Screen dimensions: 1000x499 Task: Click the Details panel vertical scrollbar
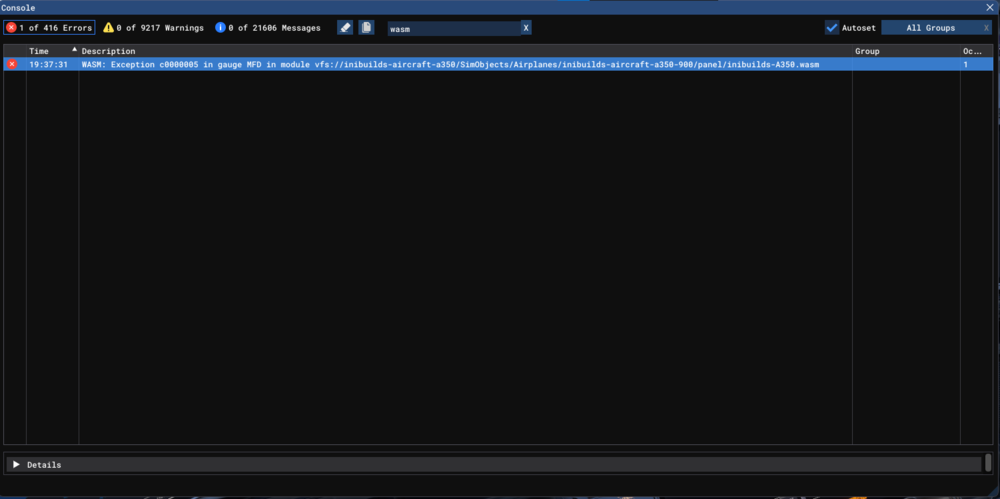click(988, 463)
